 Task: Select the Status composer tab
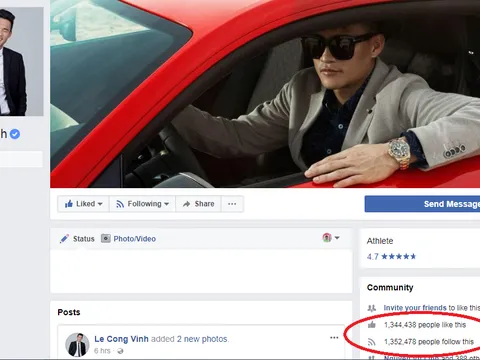click(77, 239)
